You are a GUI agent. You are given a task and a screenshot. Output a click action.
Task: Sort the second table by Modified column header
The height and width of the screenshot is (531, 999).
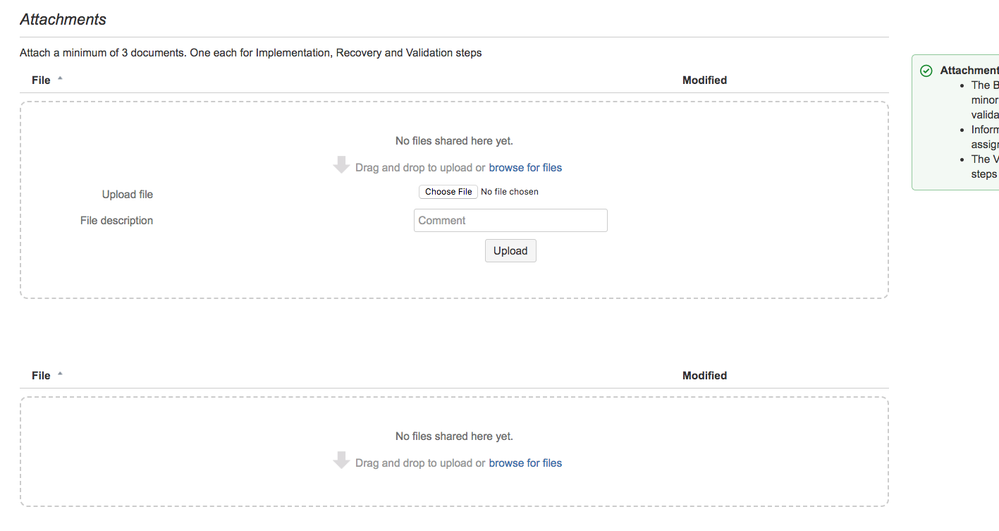click(x=704, y=376)
